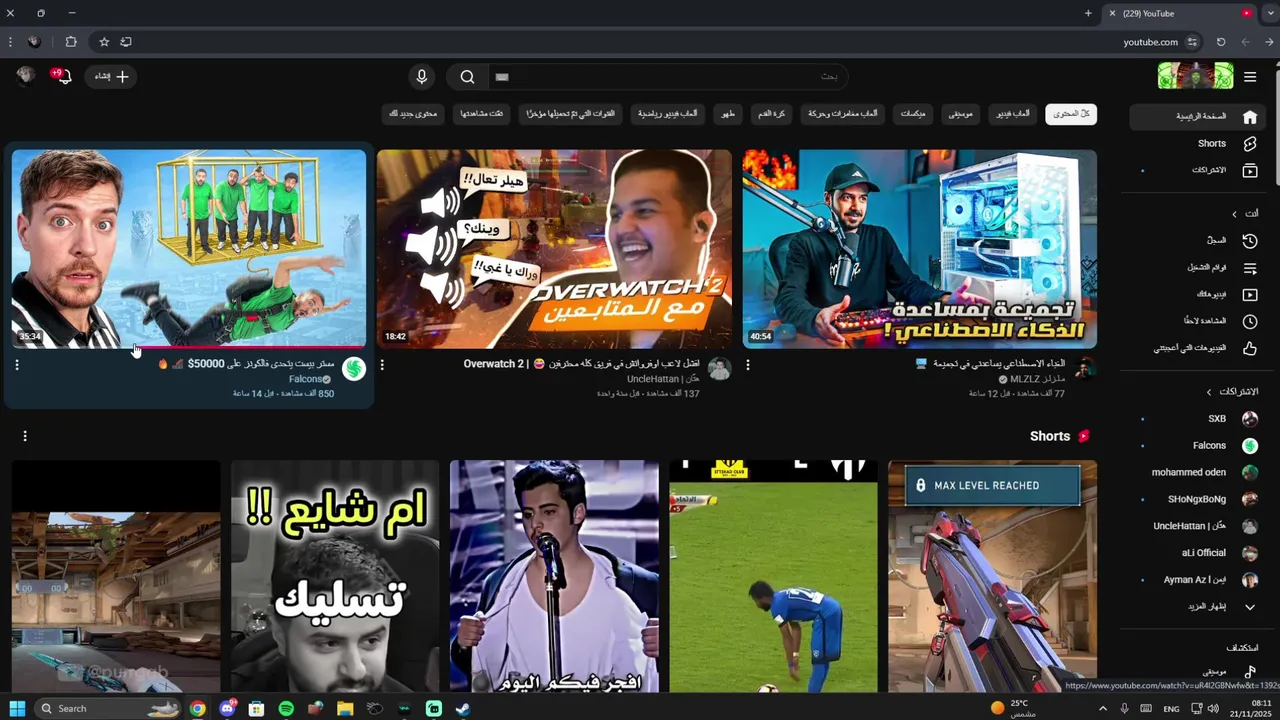The height and width of the screenshot is (720, 1280).
Task: Open Liked videos thumbs-up entry
Action: click(x=1196, y=349)
